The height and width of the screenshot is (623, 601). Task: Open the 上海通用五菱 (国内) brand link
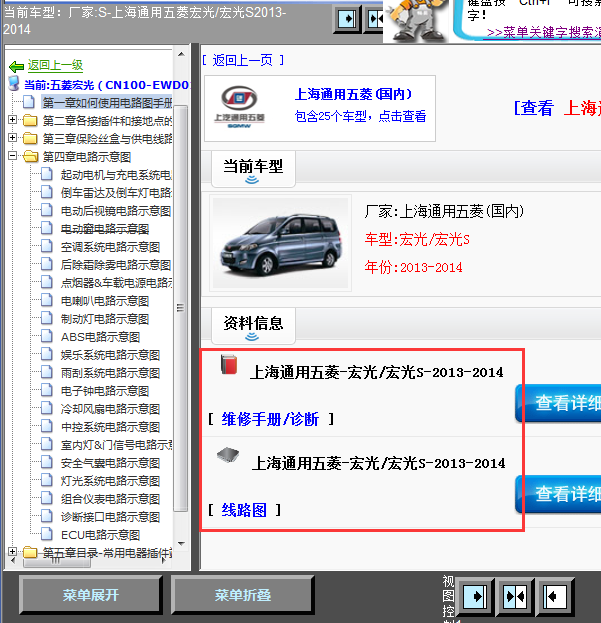353,95
